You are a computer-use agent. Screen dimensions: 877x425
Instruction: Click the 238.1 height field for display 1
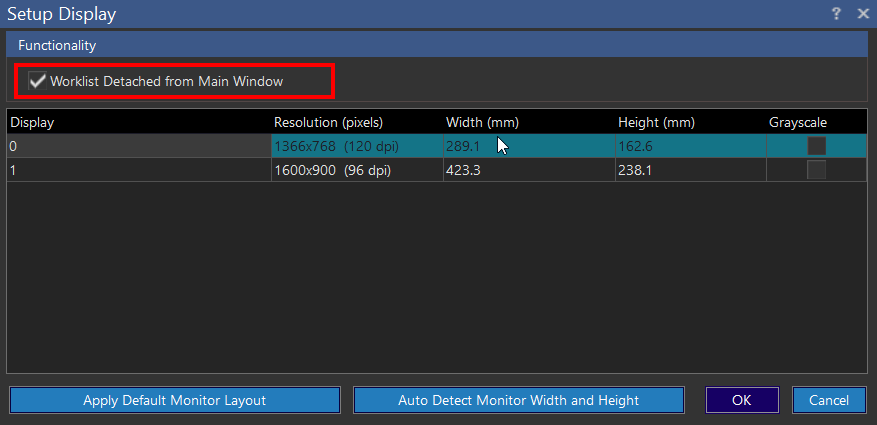[690, 170]
